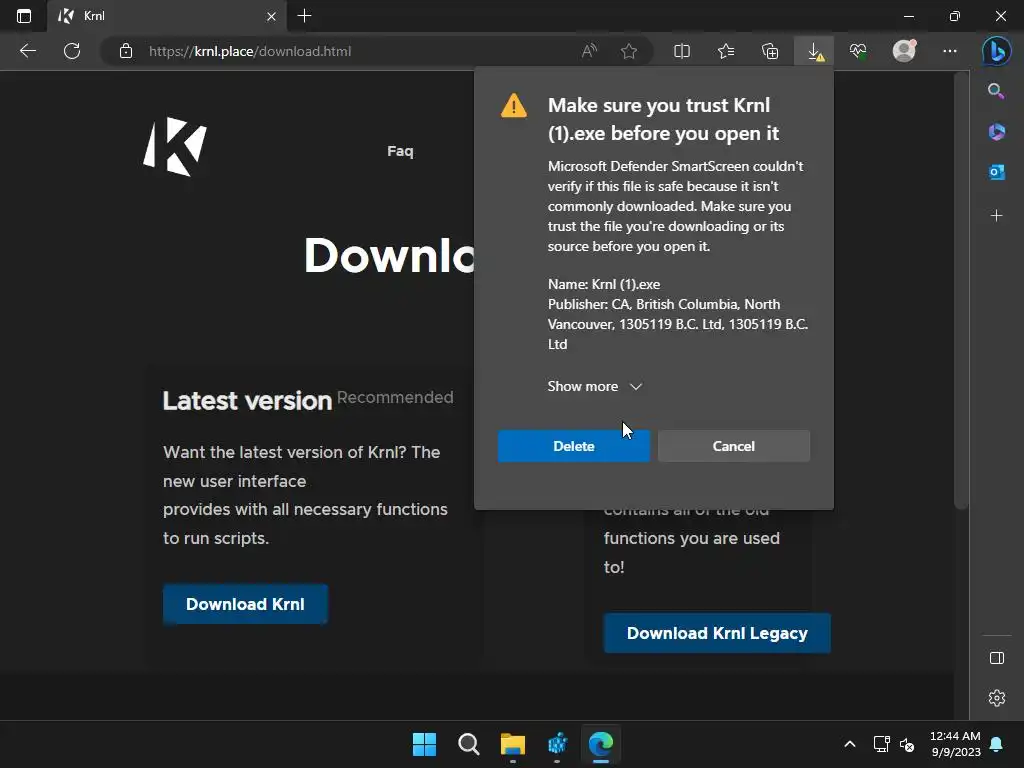The width and height of the screenshot is (1024, 768).
Task: Open Browser essentials heart icon
Action: point(858,51)
